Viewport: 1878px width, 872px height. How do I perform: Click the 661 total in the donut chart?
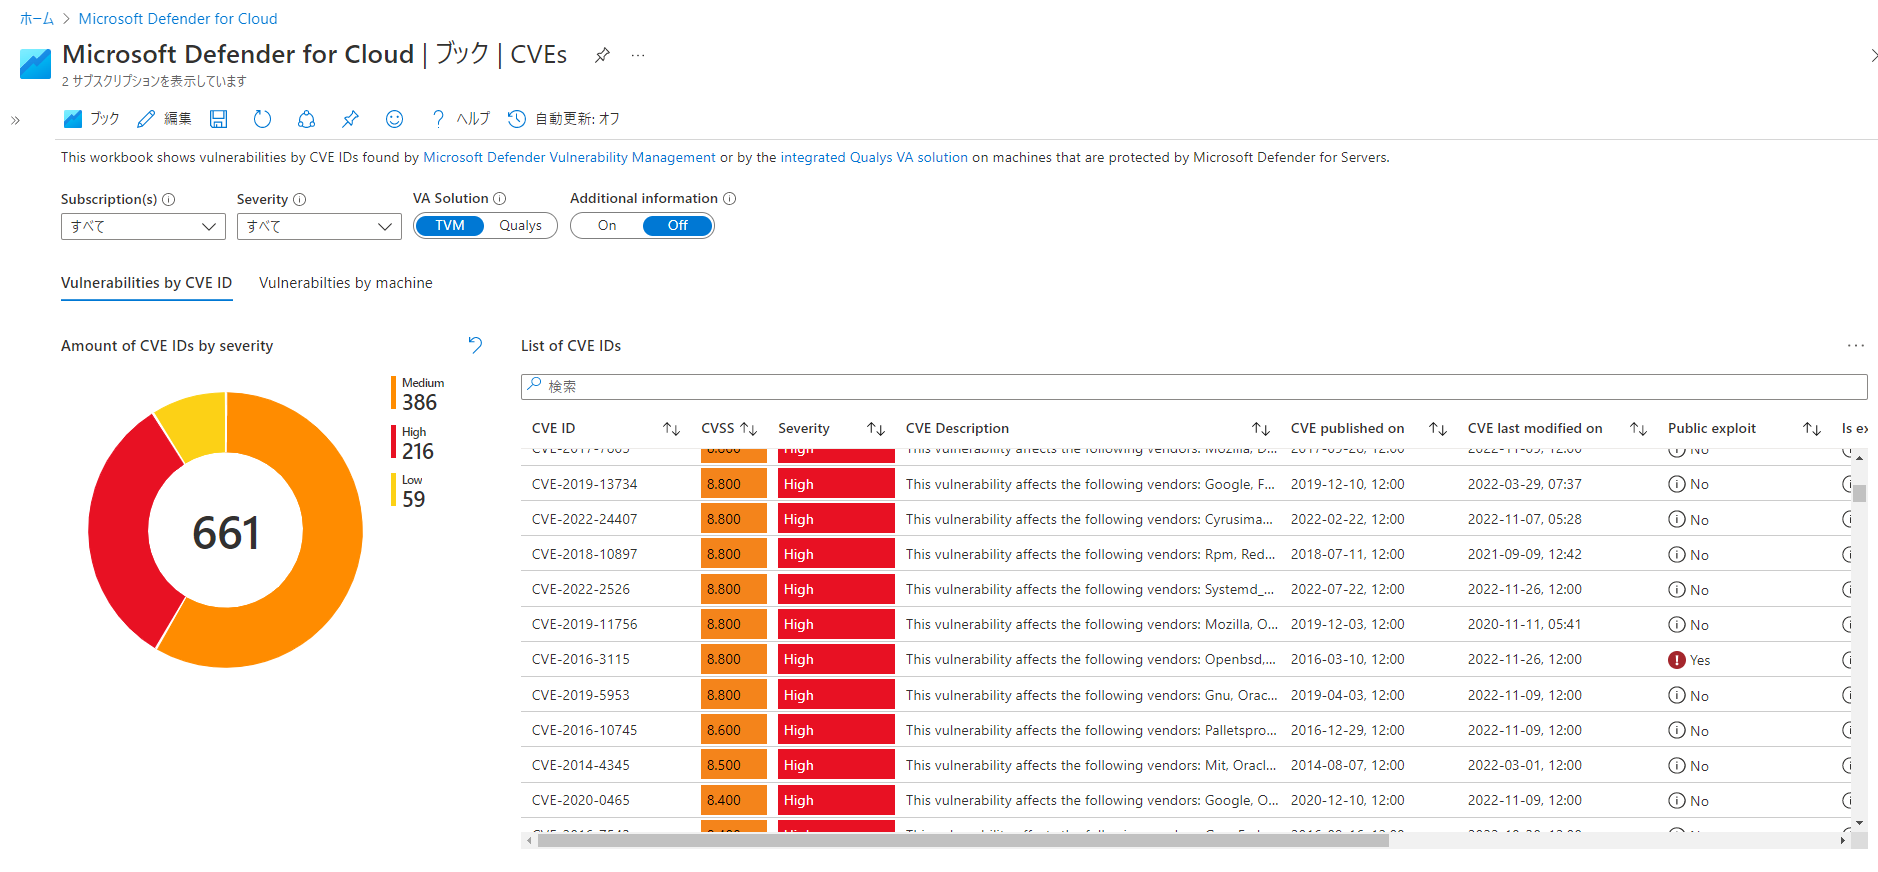pos(226,532)
